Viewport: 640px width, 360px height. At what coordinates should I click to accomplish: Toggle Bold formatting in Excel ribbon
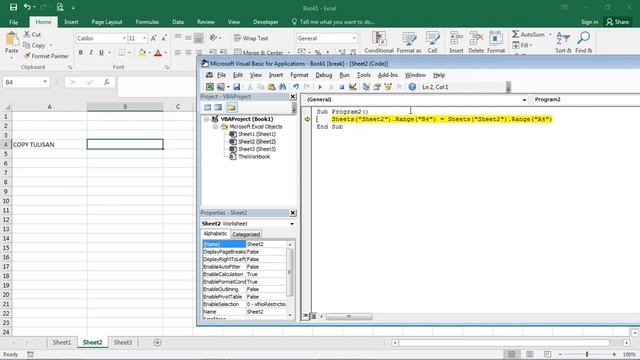pyautogui.click(x=81, y=53)
